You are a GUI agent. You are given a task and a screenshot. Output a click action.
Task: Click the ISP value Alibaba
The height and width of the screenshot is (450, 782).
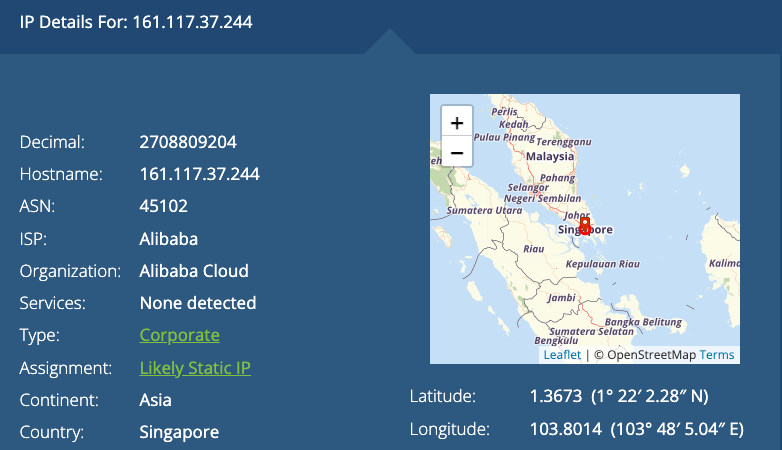(168, 239)
